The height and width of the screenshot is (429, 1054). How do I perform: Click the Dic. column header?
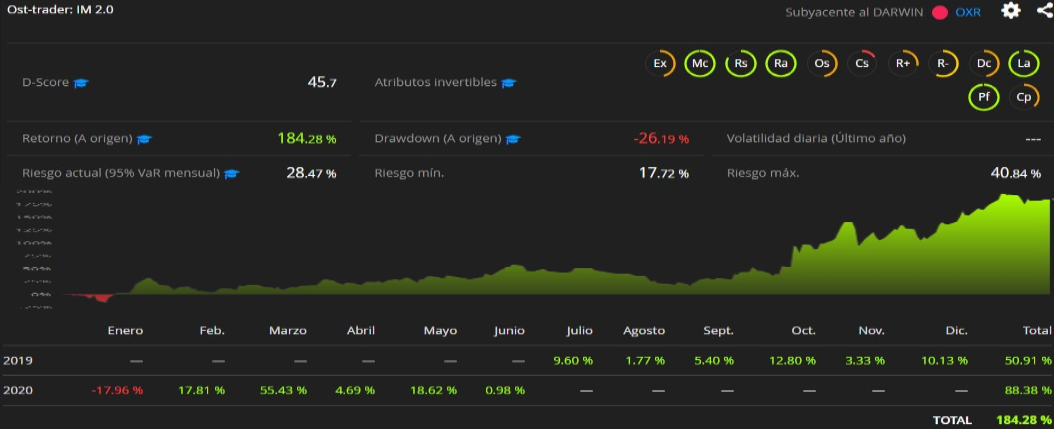957,331
